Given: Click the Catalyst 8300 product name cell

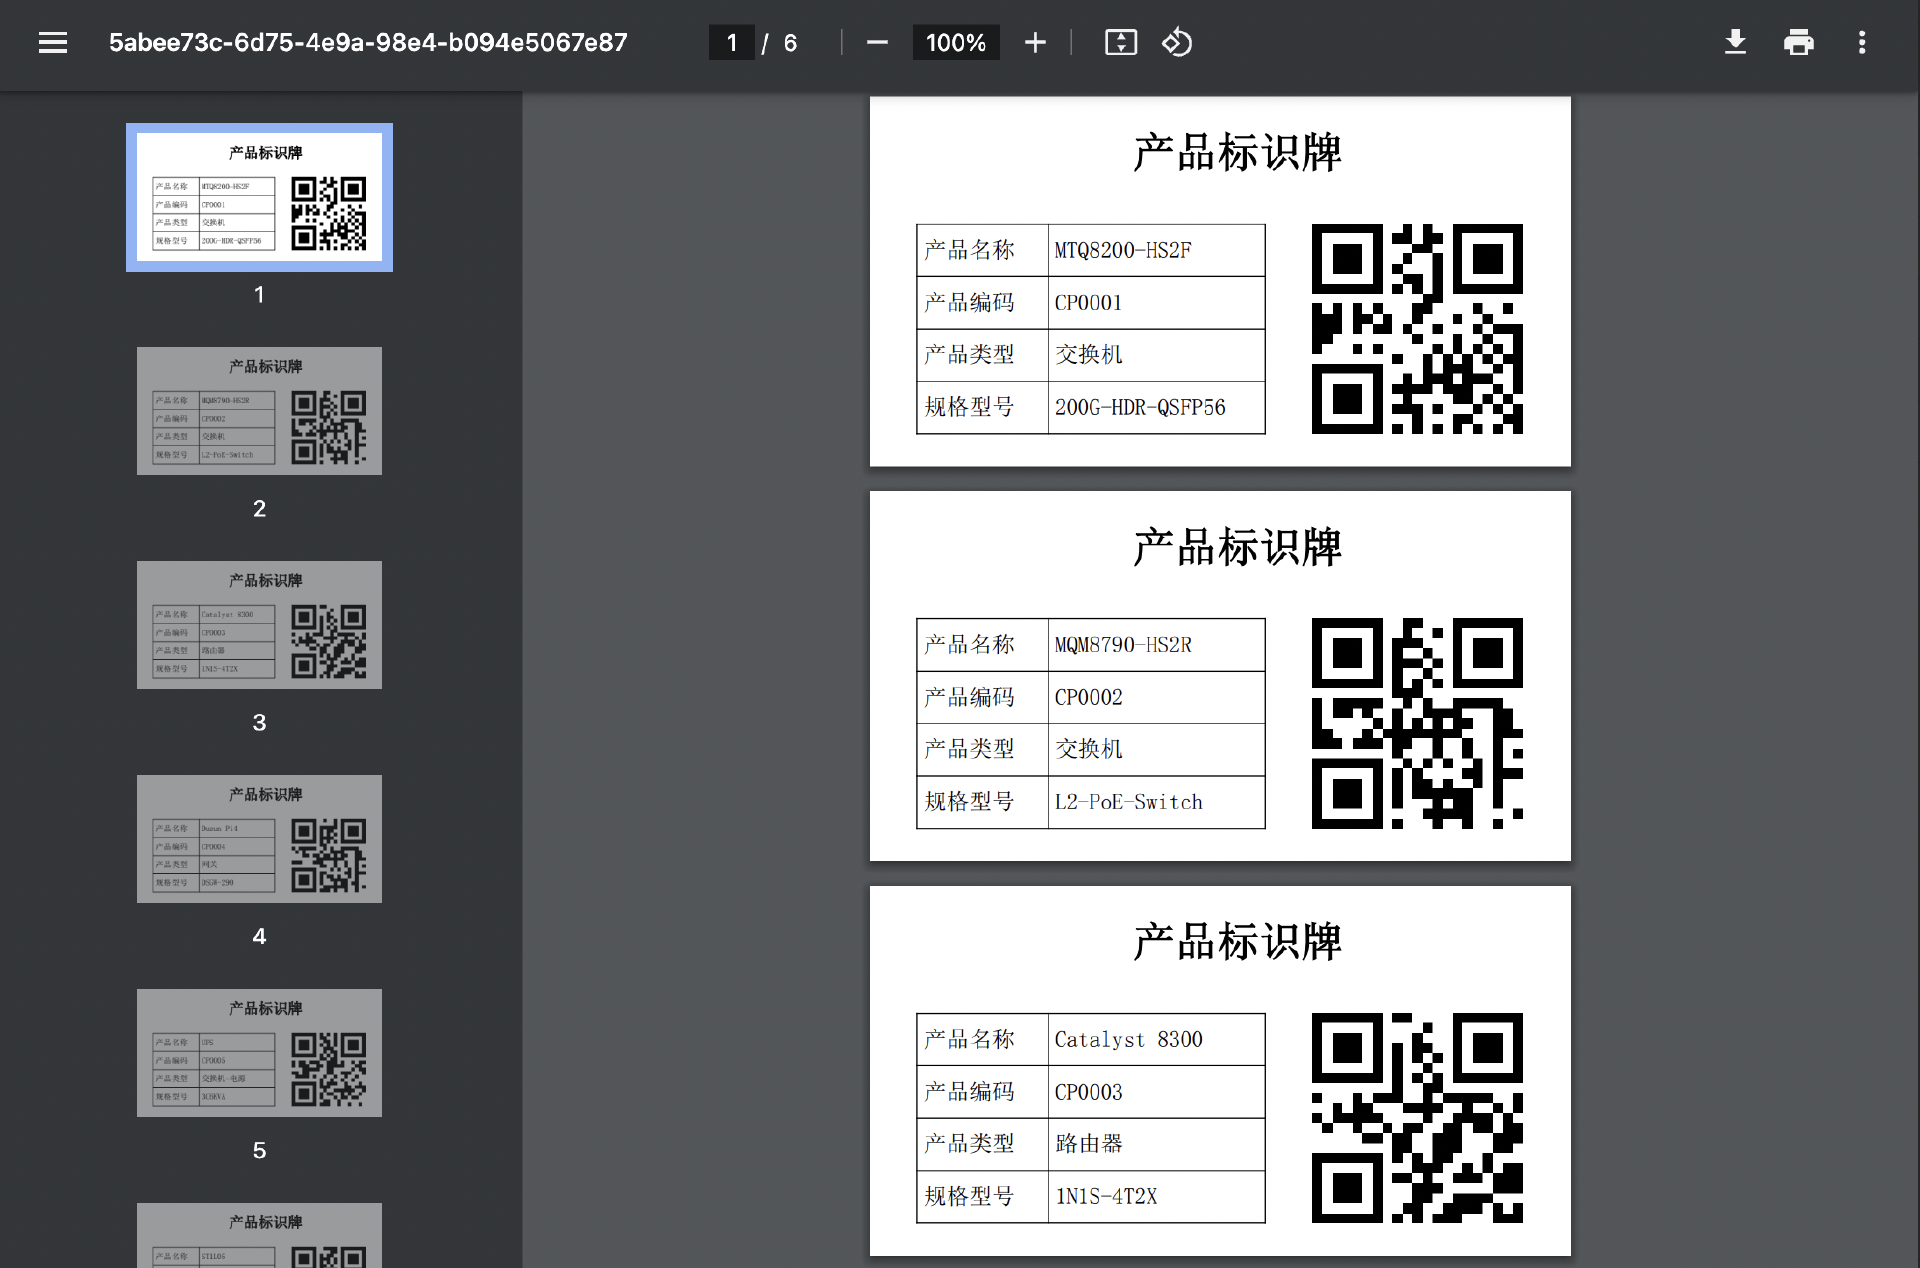Looking at the screenshot, I should click(1155, 1040).
